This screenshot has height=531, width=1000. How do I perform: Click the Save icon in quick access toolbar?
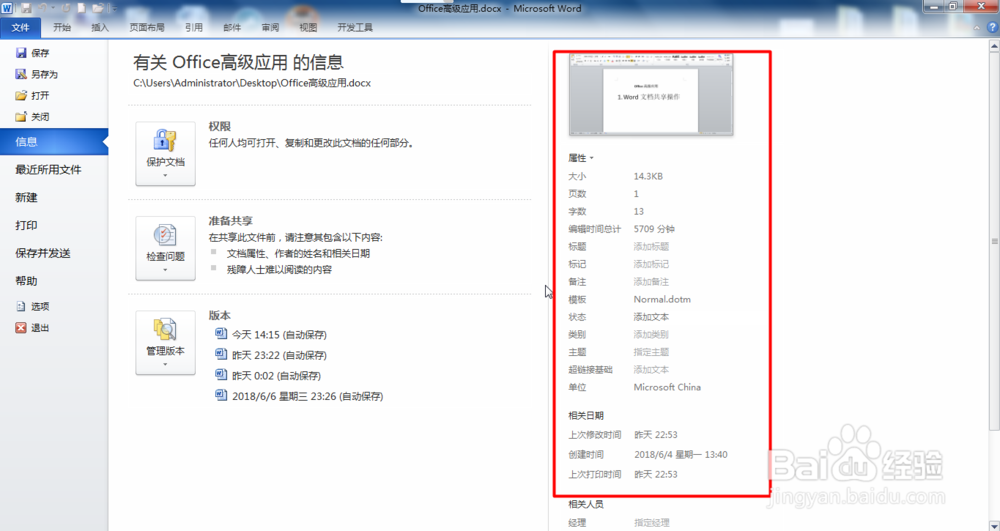(26, 8)
